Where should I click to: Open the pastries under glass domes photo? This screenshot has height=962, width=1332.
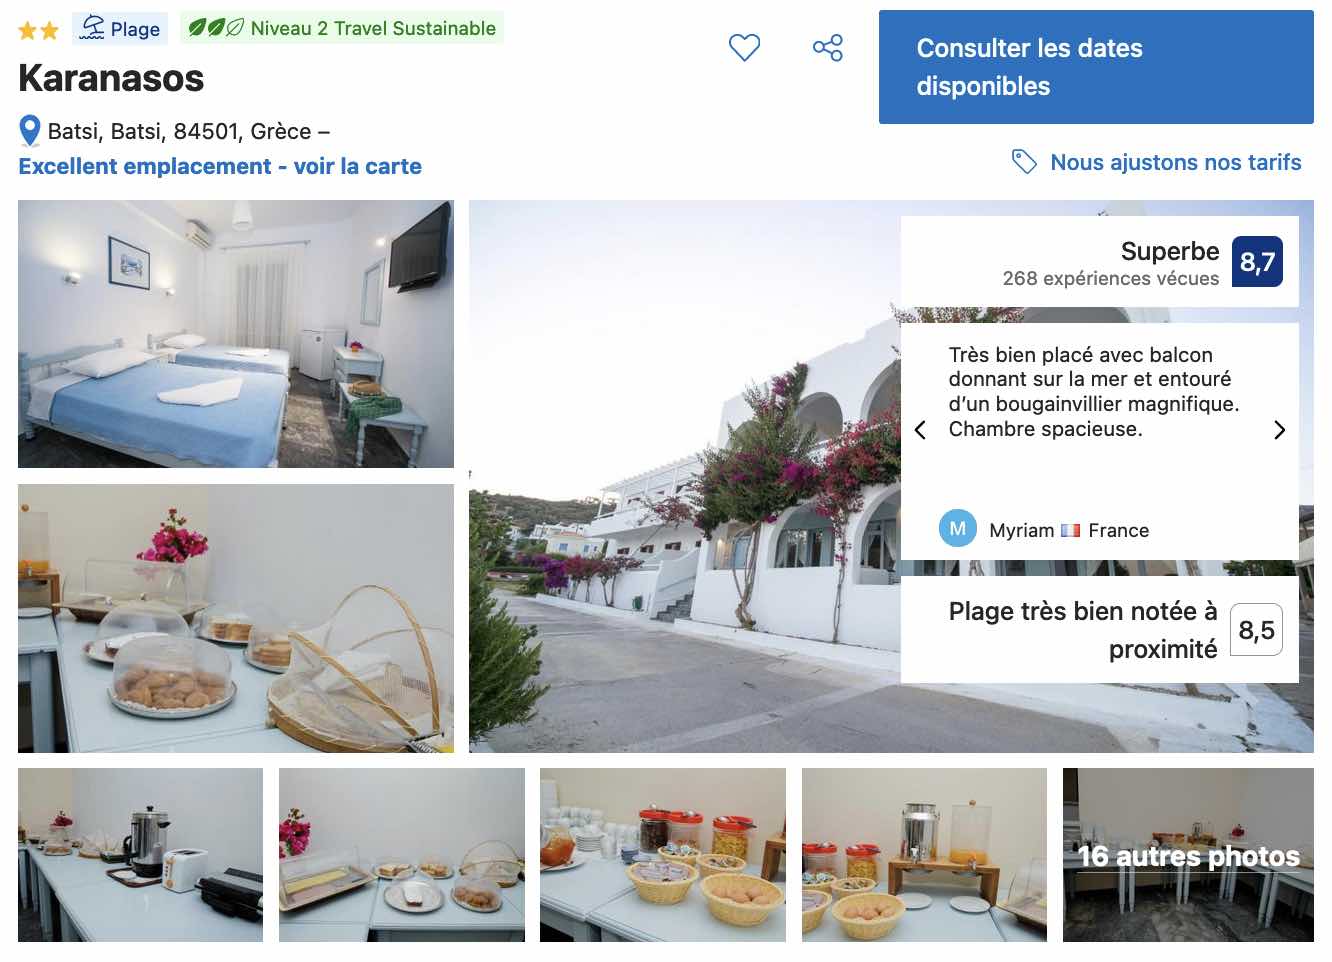tap(236, 619)
